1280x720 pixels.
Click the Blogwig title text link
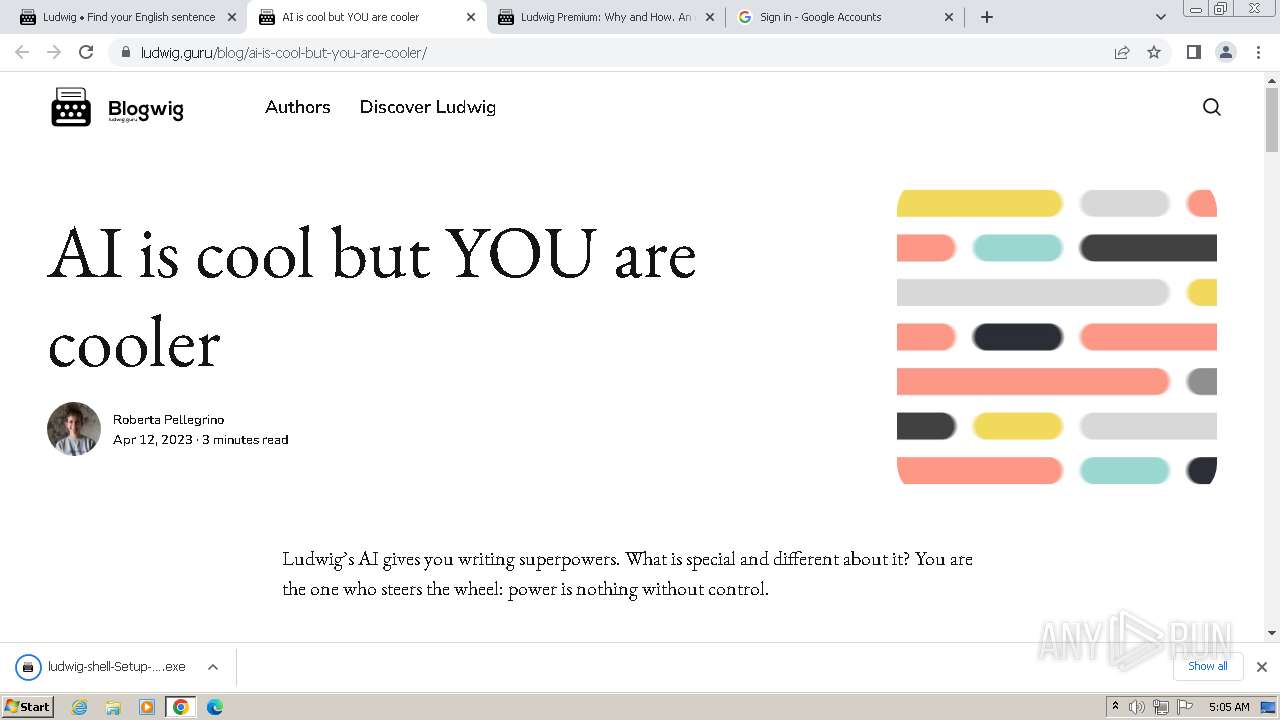146,109
